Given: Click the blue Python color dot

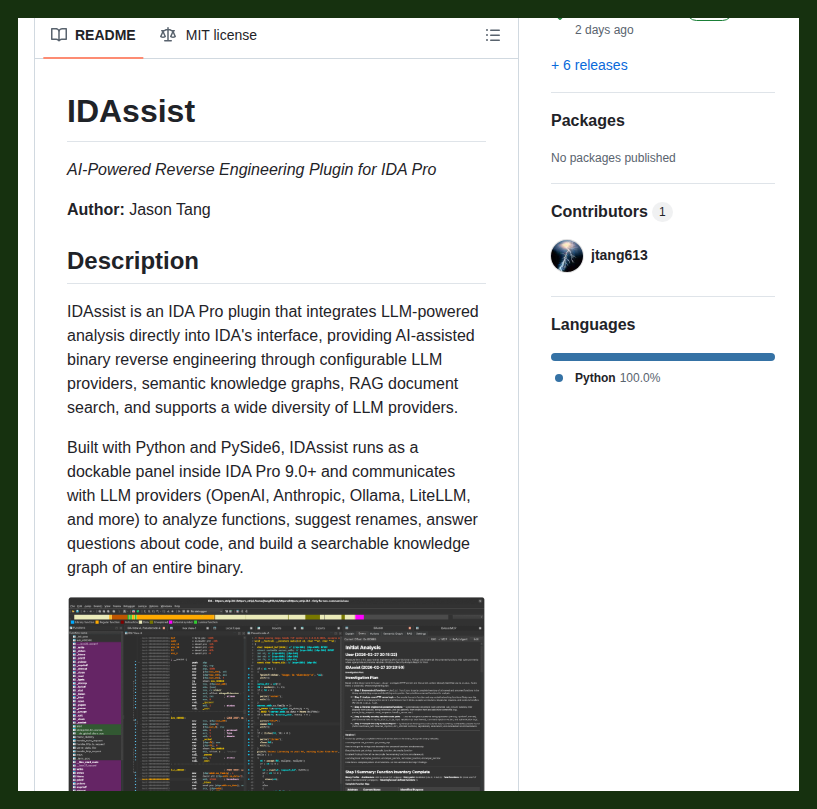Looking at the screenshot, I should pyautogui.click(x=559, y=378).
